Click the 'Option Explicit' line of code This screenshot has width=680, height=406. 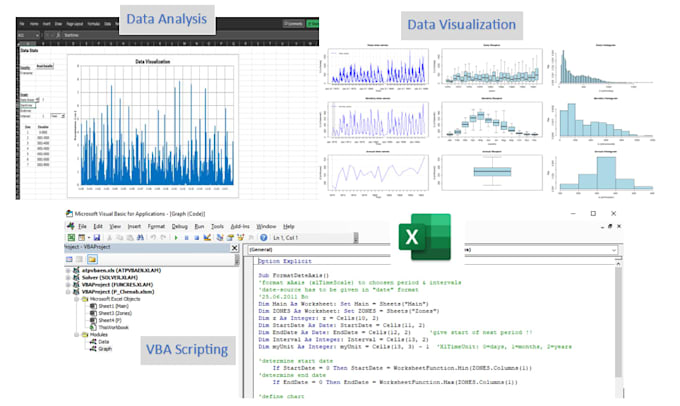coord(285,261)
